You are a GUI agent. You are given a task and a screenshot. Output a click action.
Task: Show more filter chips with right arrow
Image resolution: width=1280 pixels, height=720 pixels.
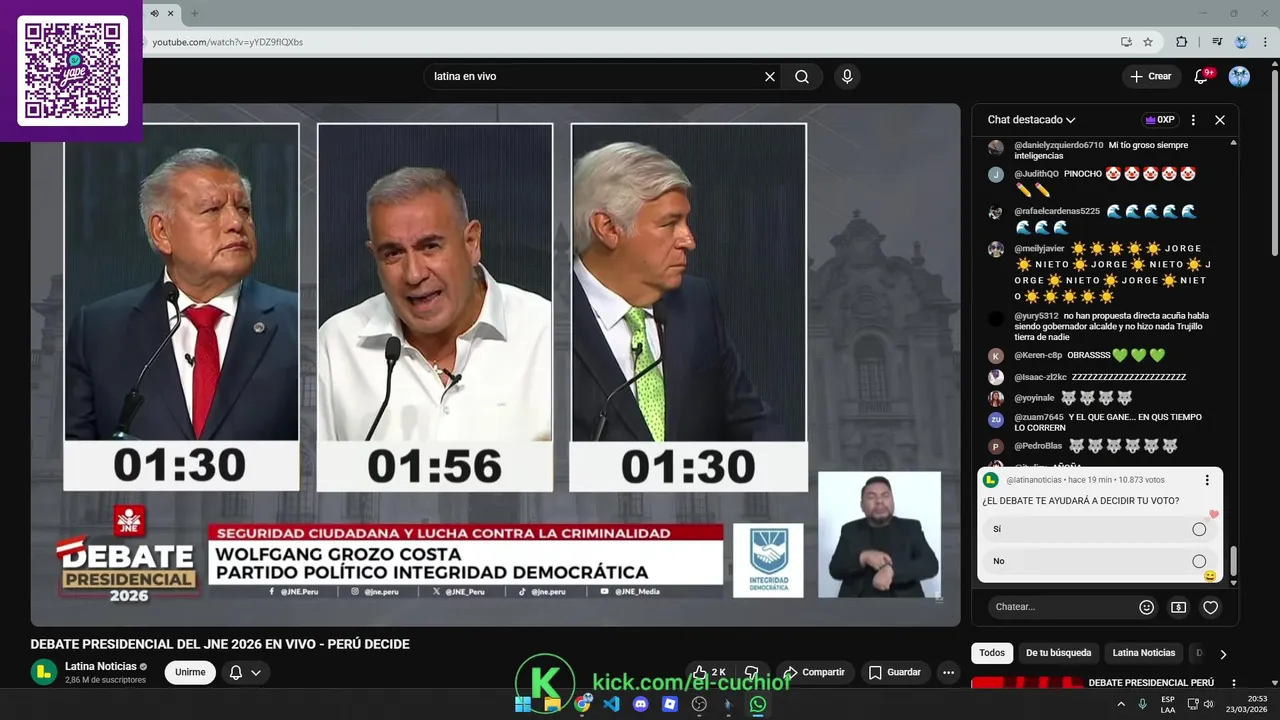coord(1222,654)
